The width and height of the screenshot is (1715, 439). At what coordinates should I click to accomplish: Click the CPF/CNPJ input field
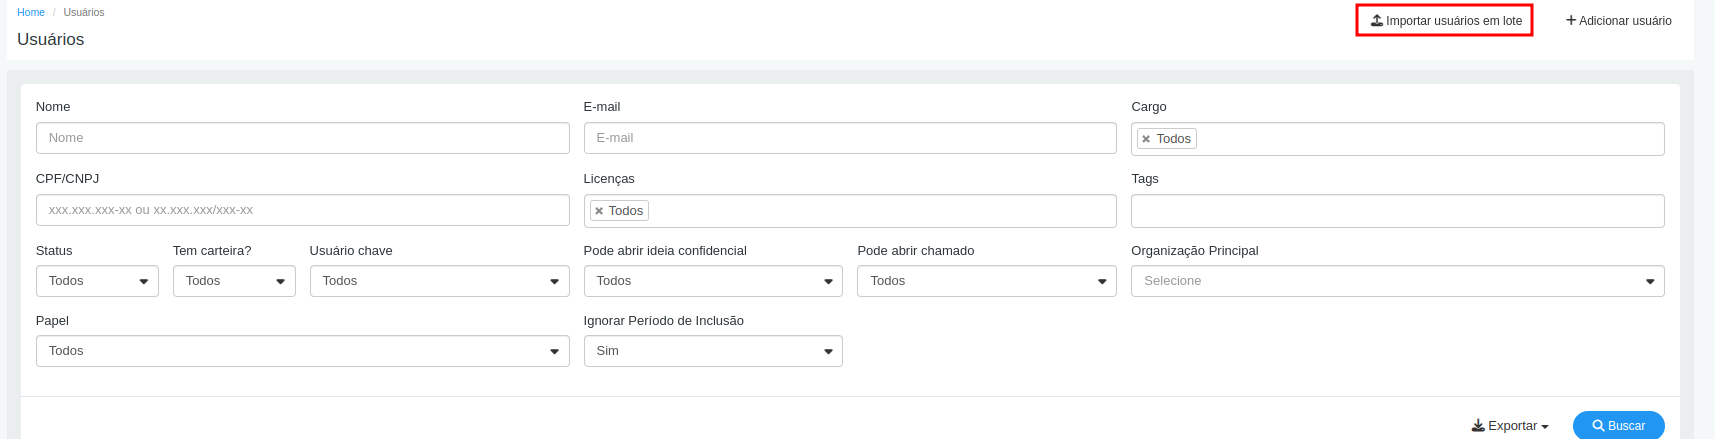(x=302, y=210)
